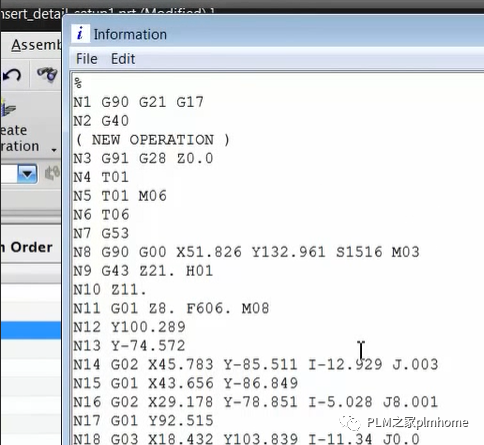The height and width of the screenshot is (445, 484).
Task: Click the line 'N13 Y-74.572'
Action: [129, 346]
